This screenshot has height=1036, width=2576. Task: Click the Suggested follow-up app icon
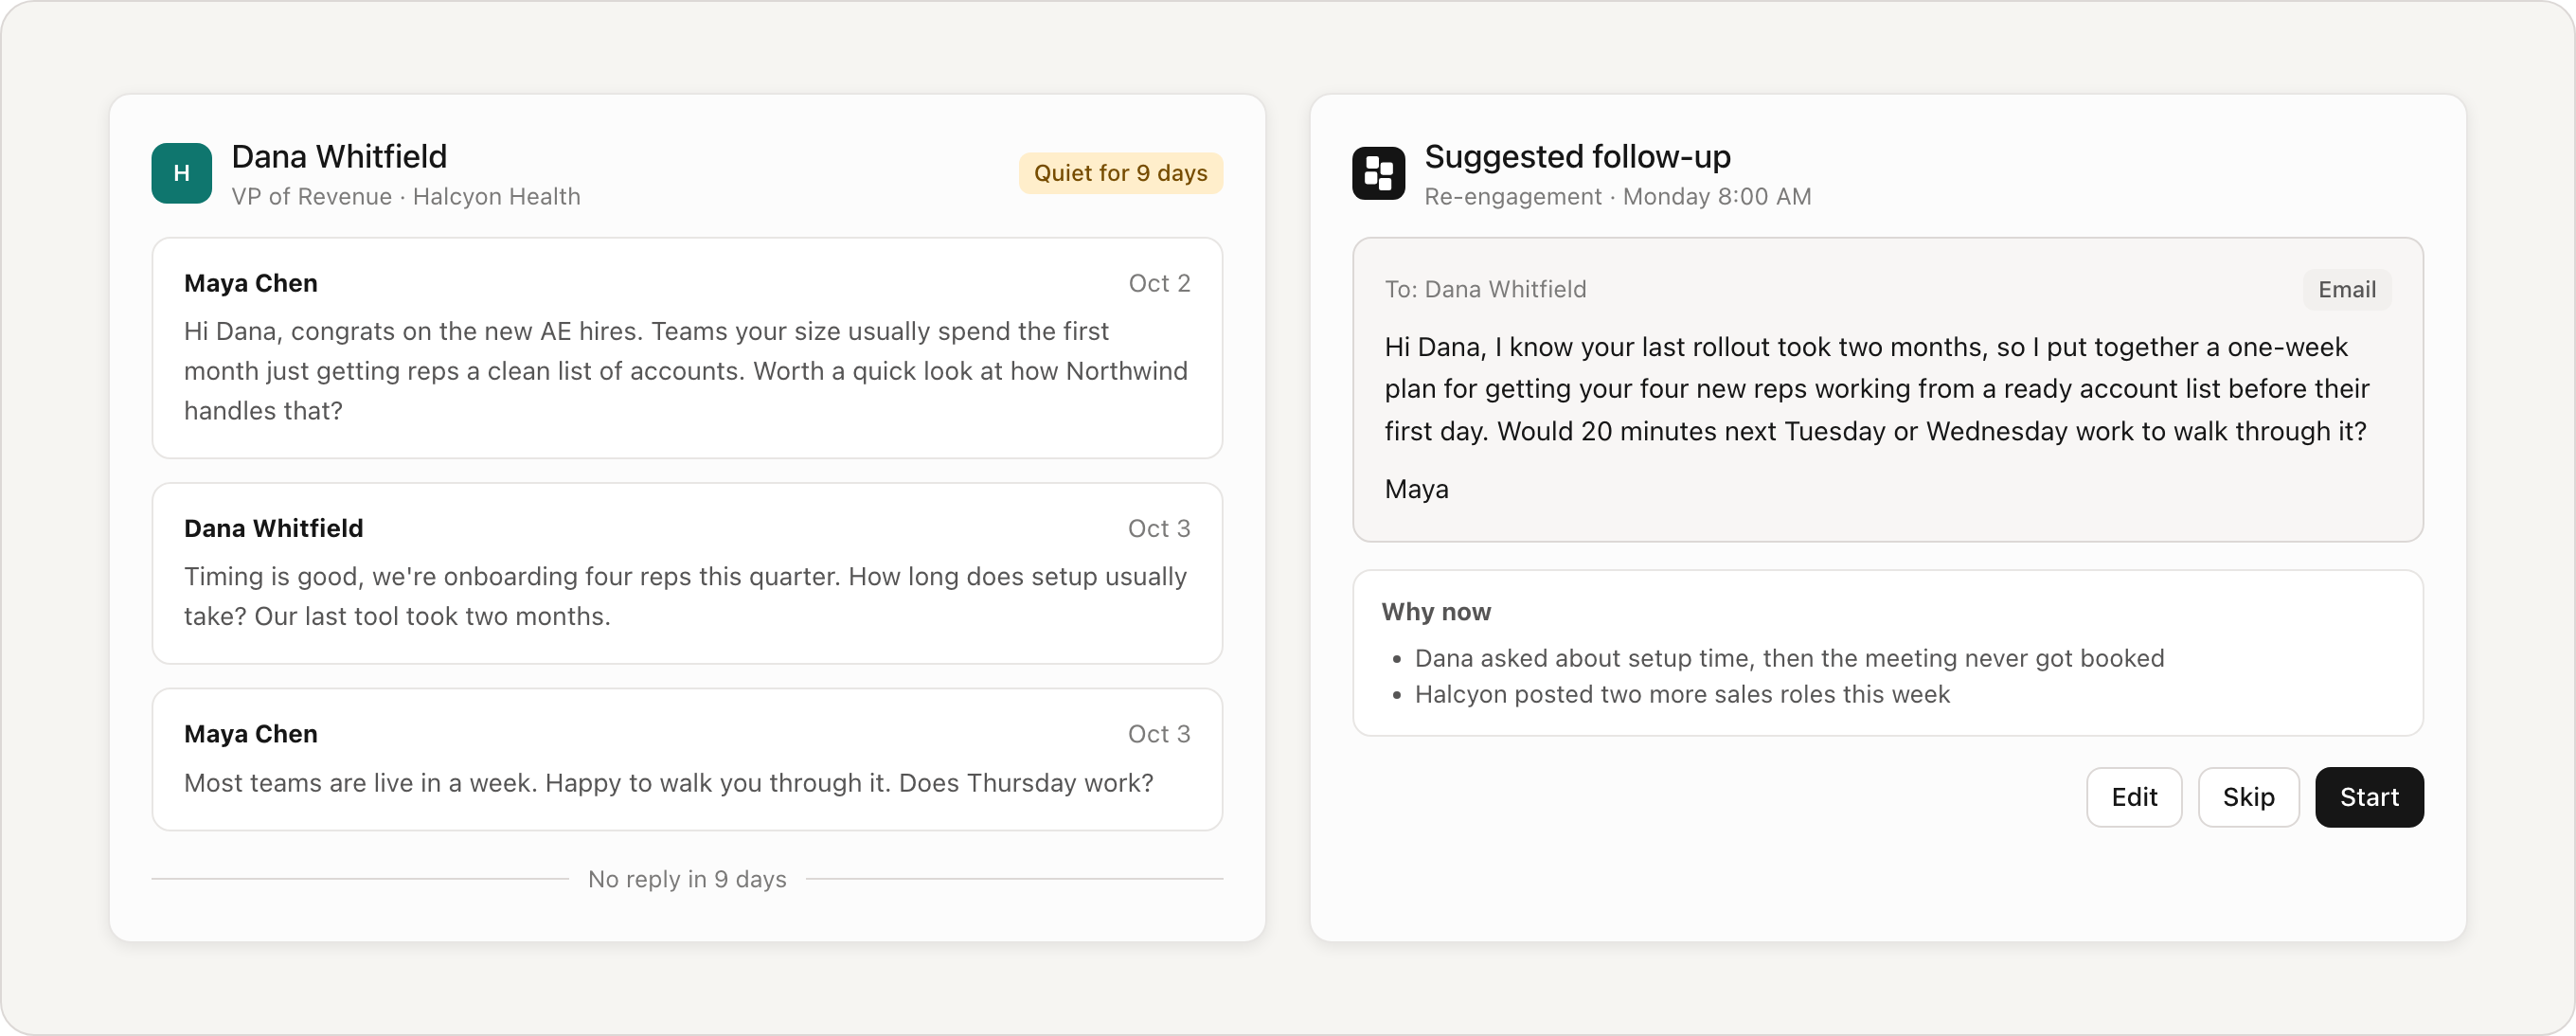pos(1378,173)
